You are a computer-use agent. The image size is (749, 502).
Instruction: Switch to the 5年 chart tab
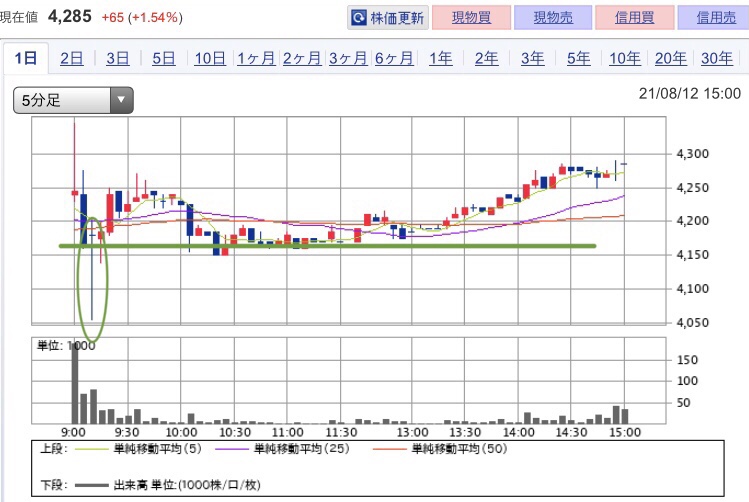coord(578,58)
